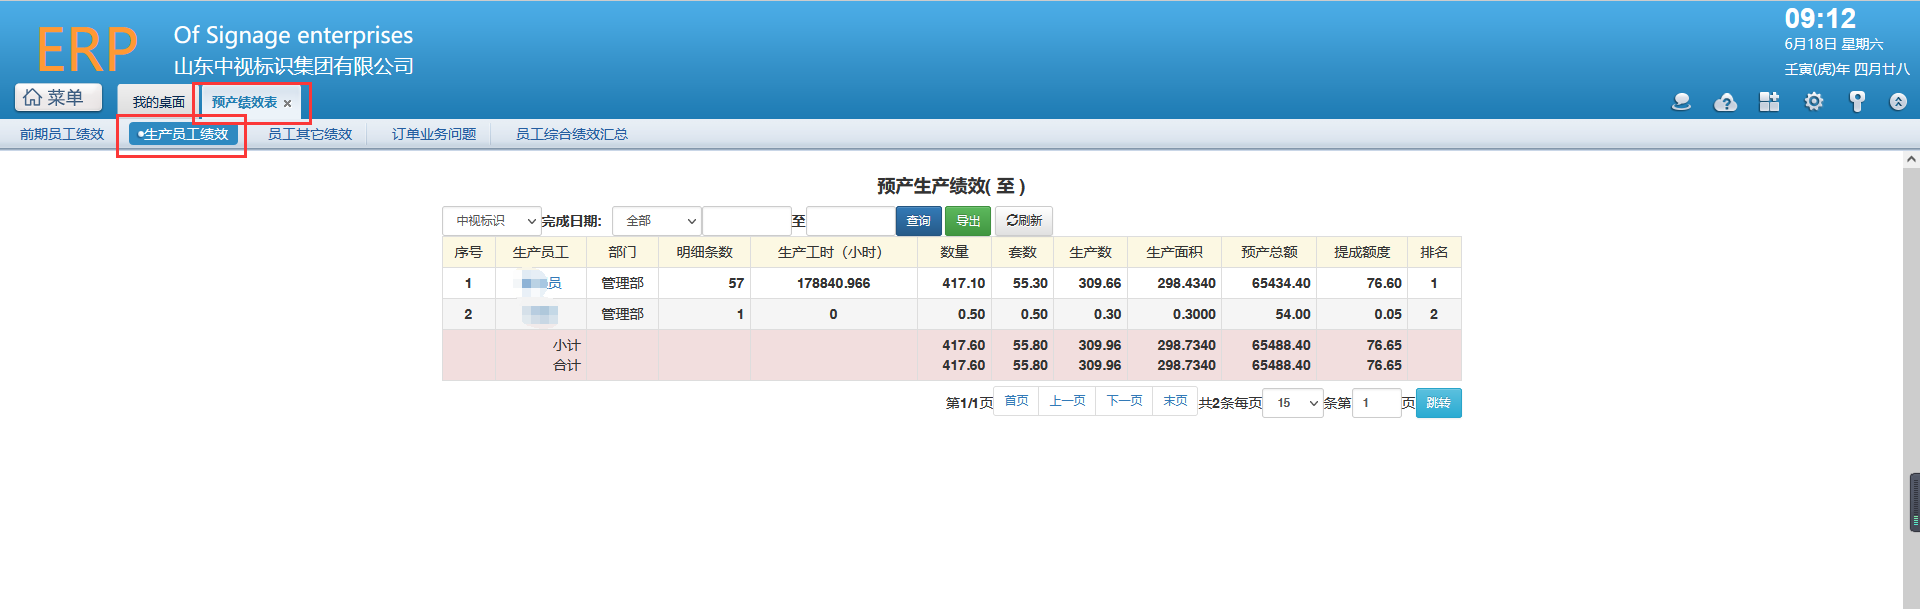
Task: Click the blue 查询 button
Action: tap(918, 221)
